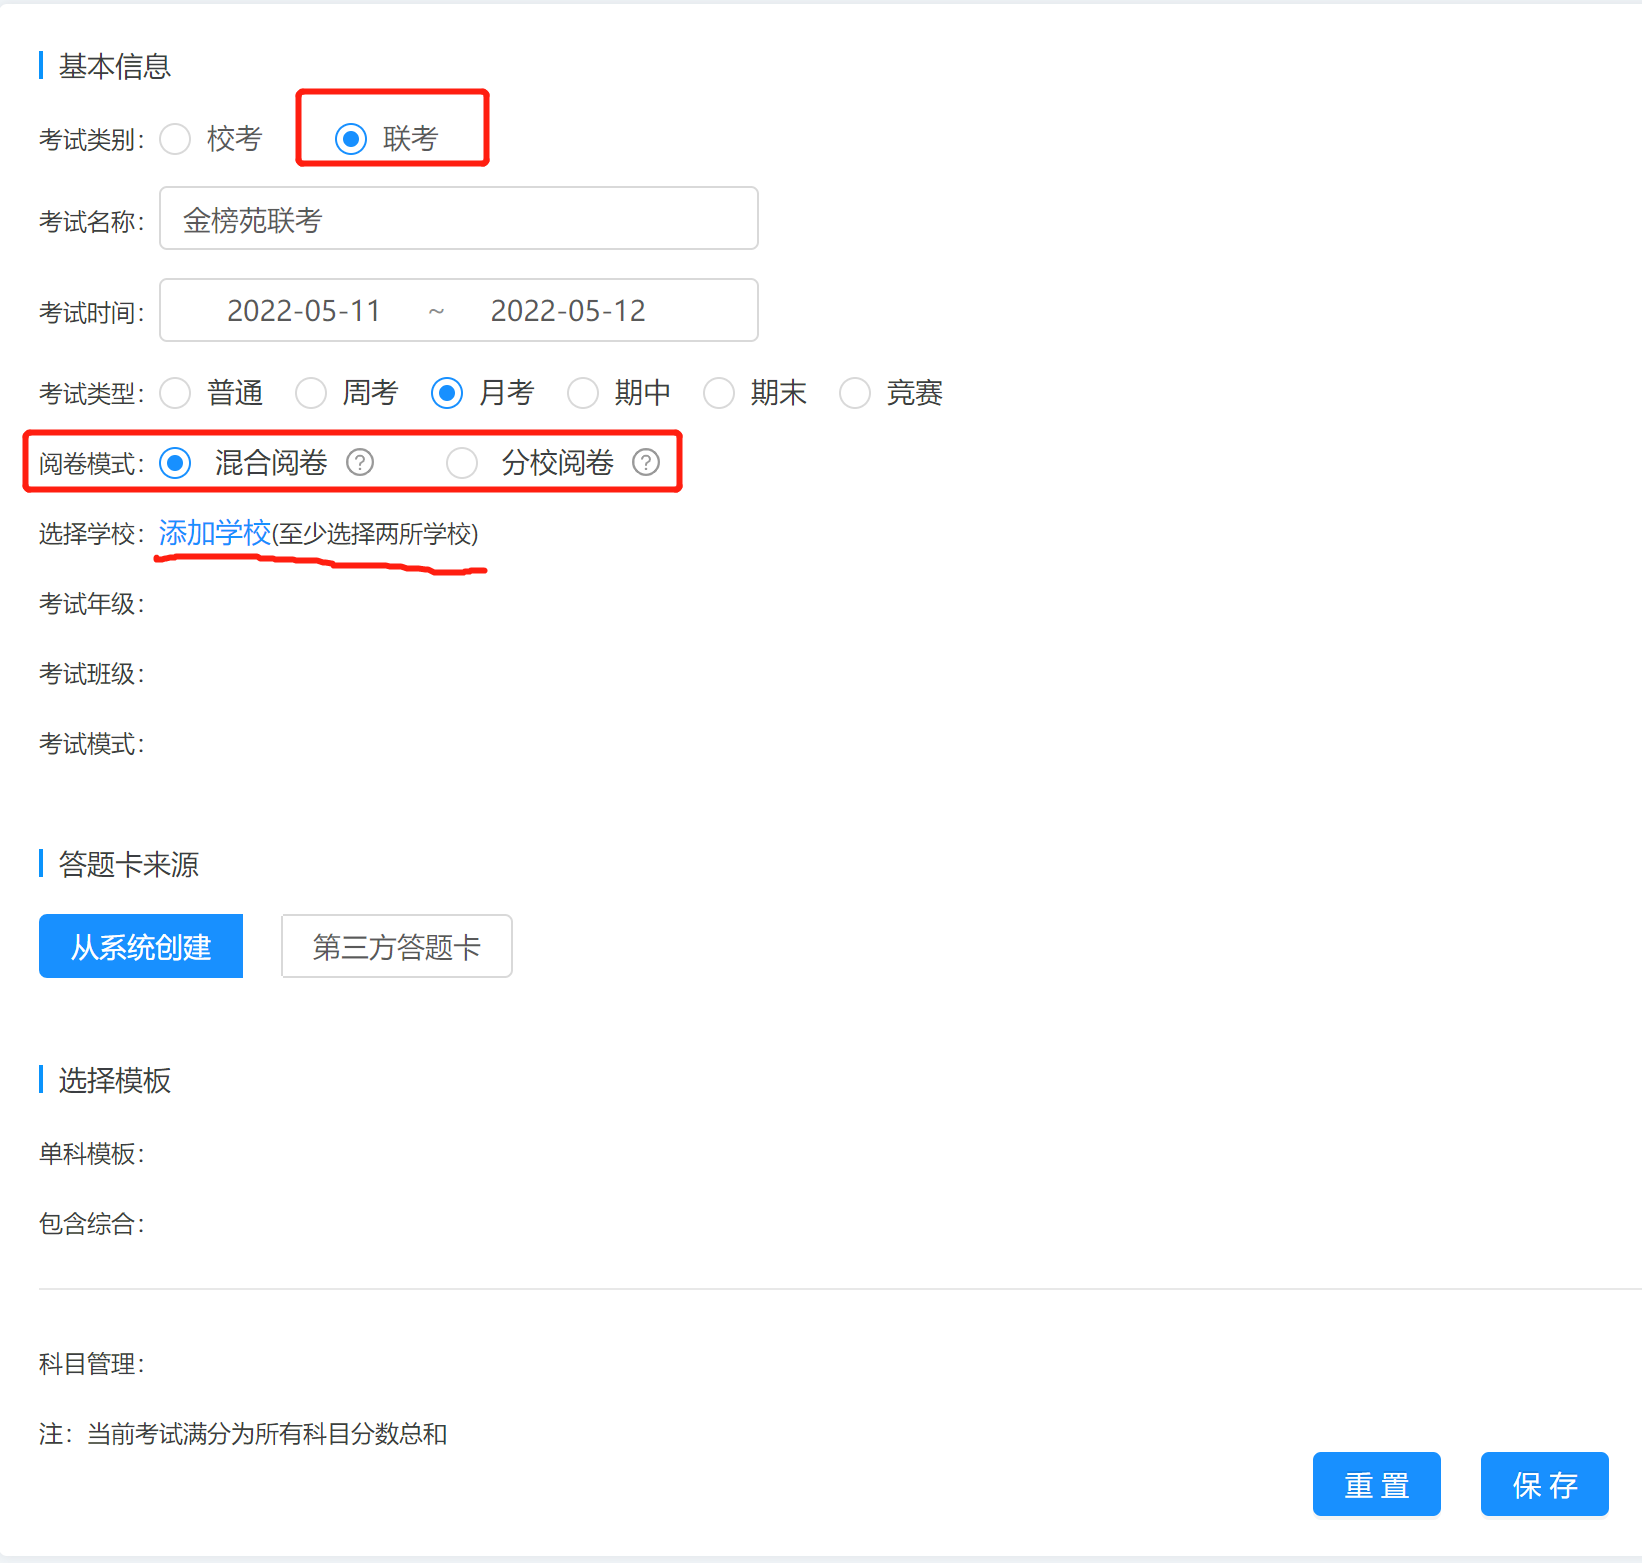Choose 期末 as the exam type
Screen dimensions: 1642x1563
(719, 393)
